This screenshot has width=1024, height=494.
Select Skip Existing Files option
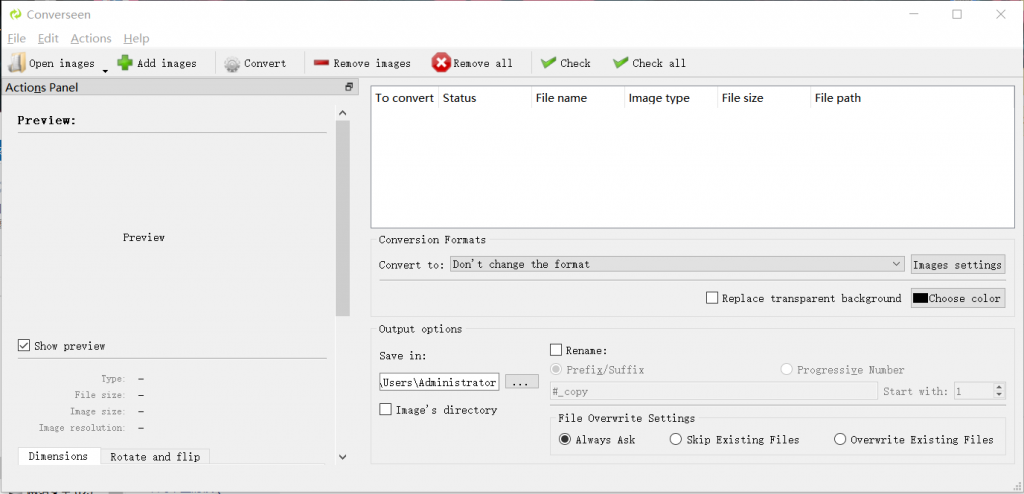pyautogui.click(x=676, y=439)
